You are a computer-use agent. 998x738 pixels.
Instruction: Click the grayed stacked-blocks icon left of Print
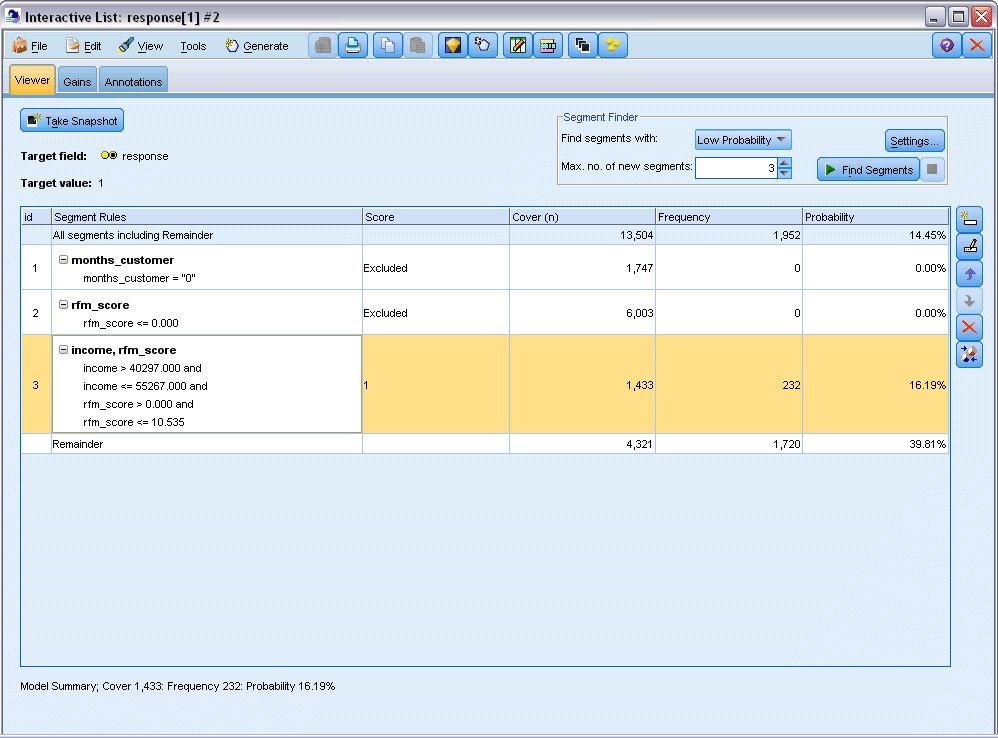click(323, 45)
